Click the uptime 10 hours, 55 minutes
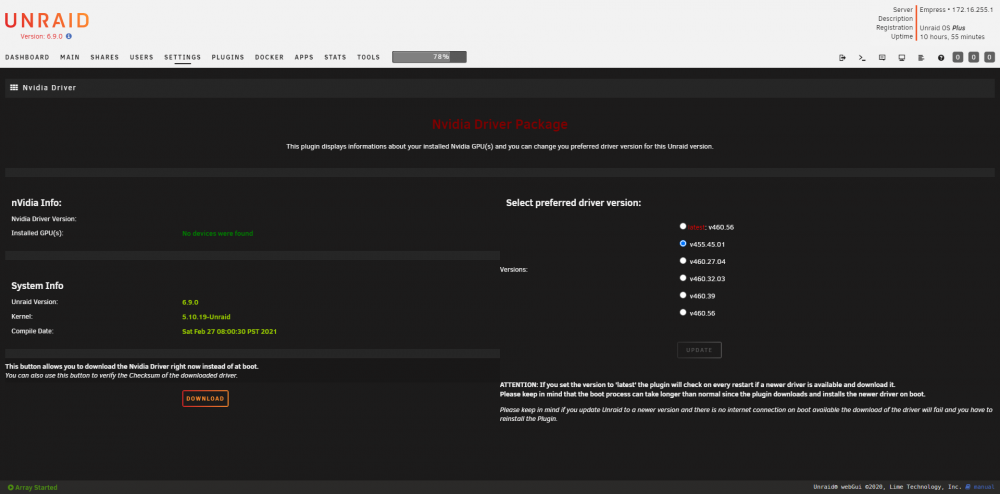 pyautogui.click(x=952, y=37)
